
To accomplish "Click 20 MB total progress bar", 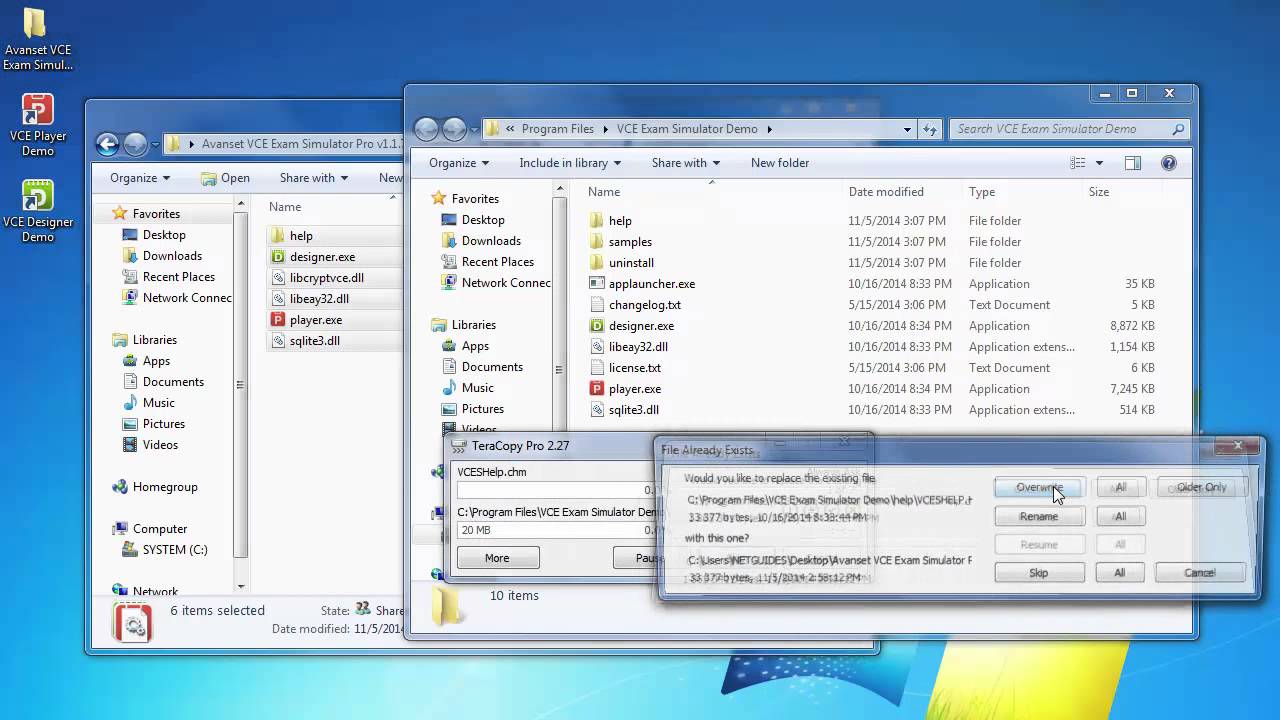I will (x=556, y=531).
